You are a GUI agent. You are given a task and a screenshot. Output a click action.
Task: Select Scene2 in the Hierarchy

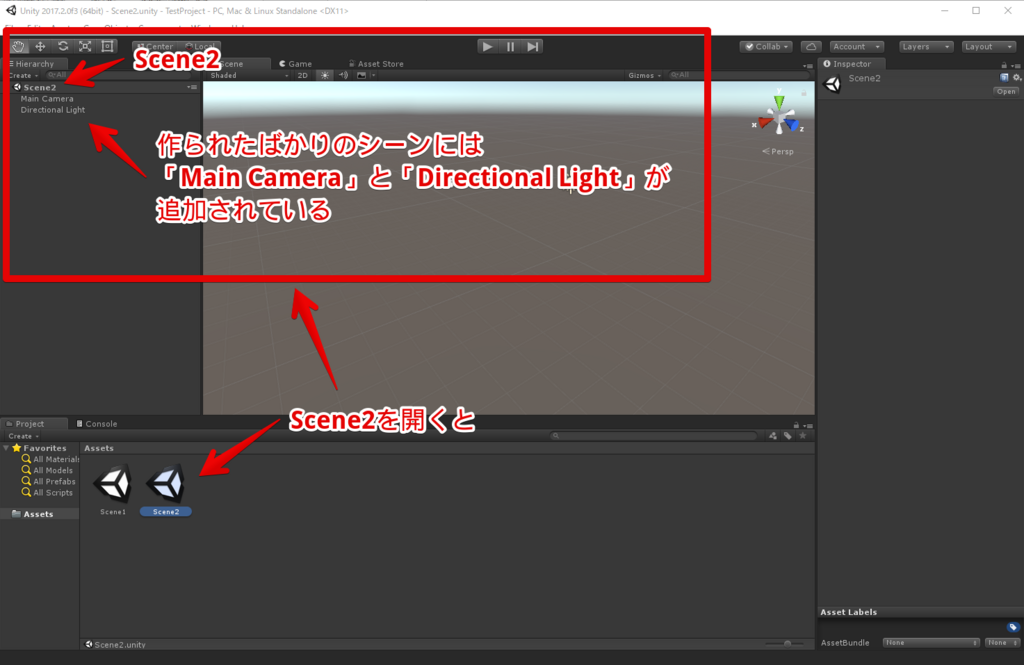[x=40, y=87]
